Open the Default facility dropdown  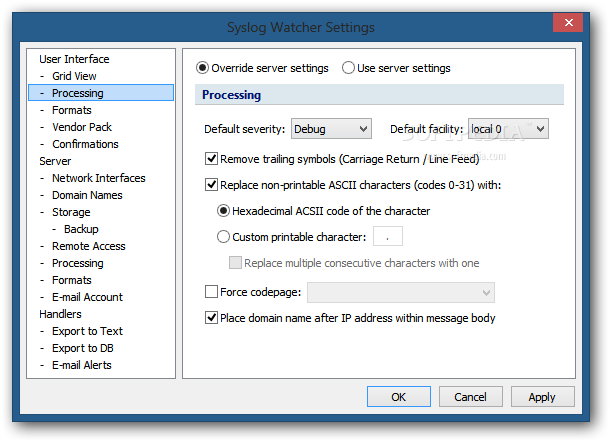(508, 129)
